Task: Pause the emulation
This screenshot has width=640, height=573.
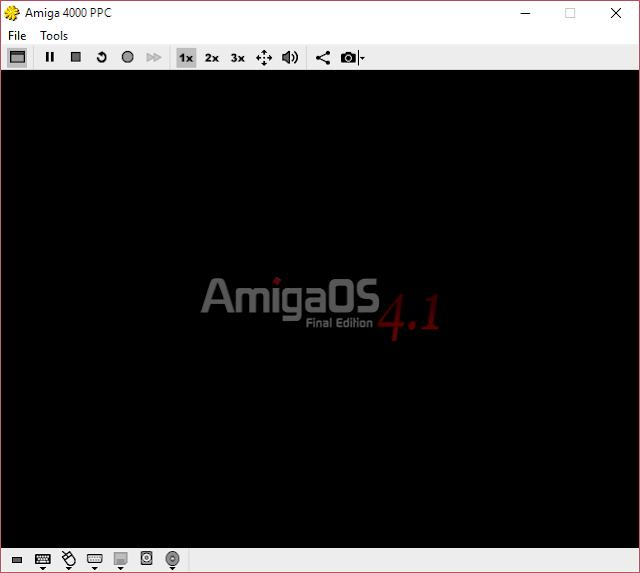Action: pos(50,57)
